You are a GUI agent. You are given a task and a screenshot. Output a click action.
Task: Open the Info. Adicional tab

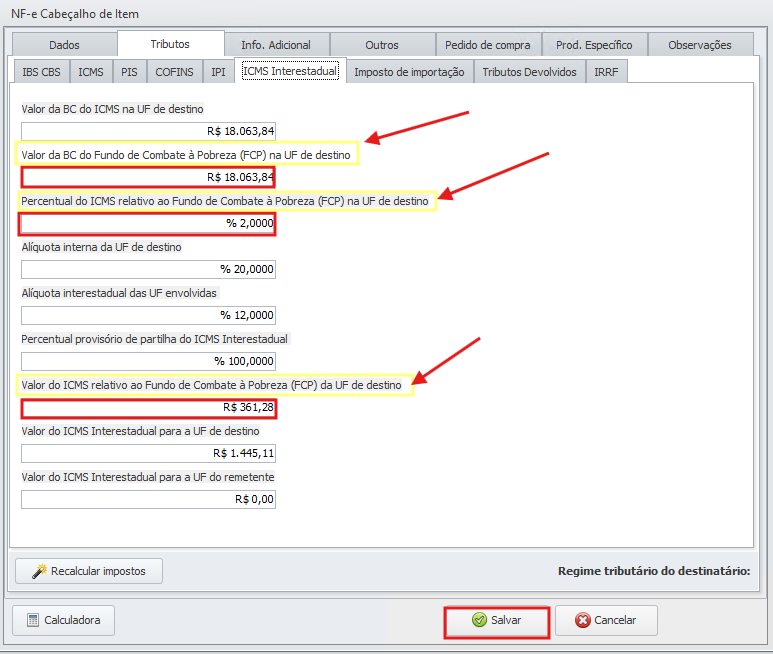pos(275,45)
